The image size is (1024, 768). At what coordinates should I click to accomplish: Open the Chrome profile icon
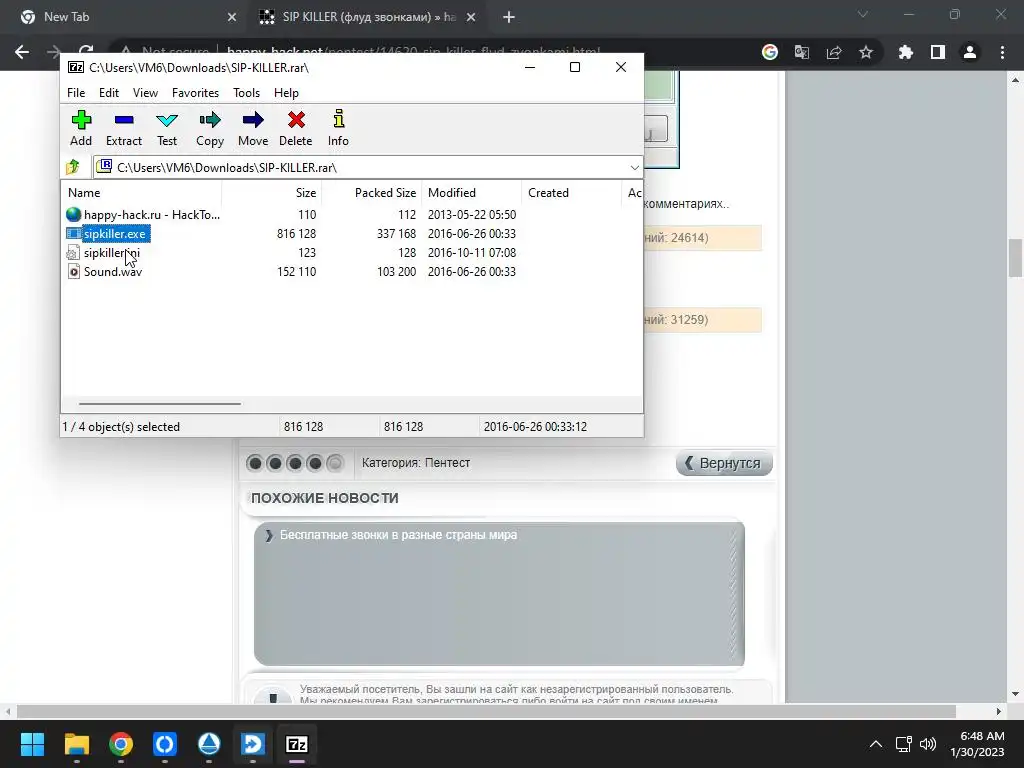tap(970, 52)
